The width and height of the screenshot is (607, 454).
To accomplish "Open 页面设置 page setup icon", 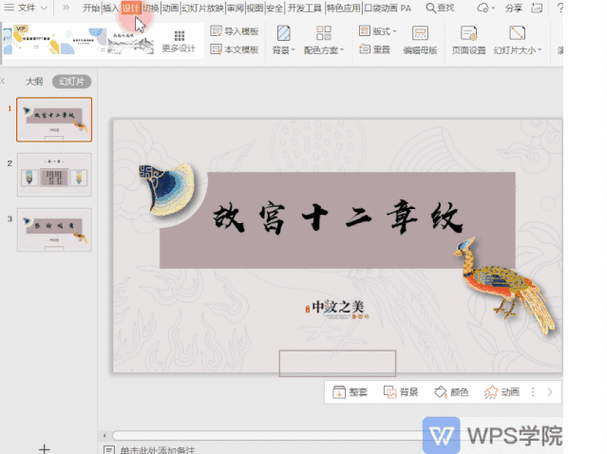I will click(468, 33).
